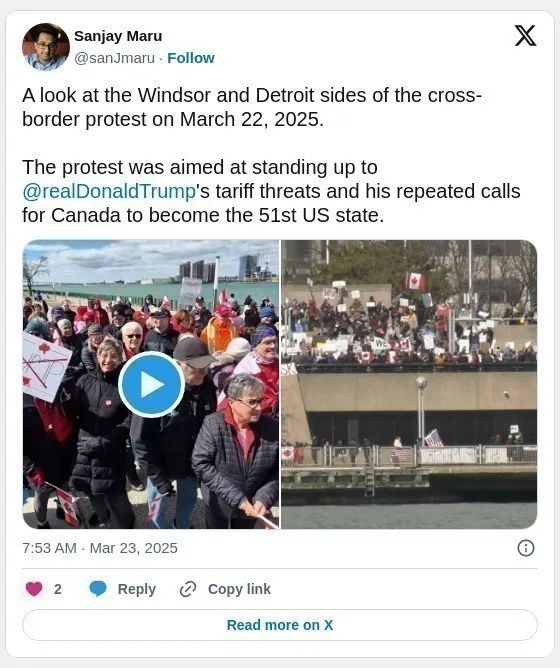Click the crowd in the Windsor video thumbnail
This screenshot has height=668, width=560.
[x=151, y=409]
